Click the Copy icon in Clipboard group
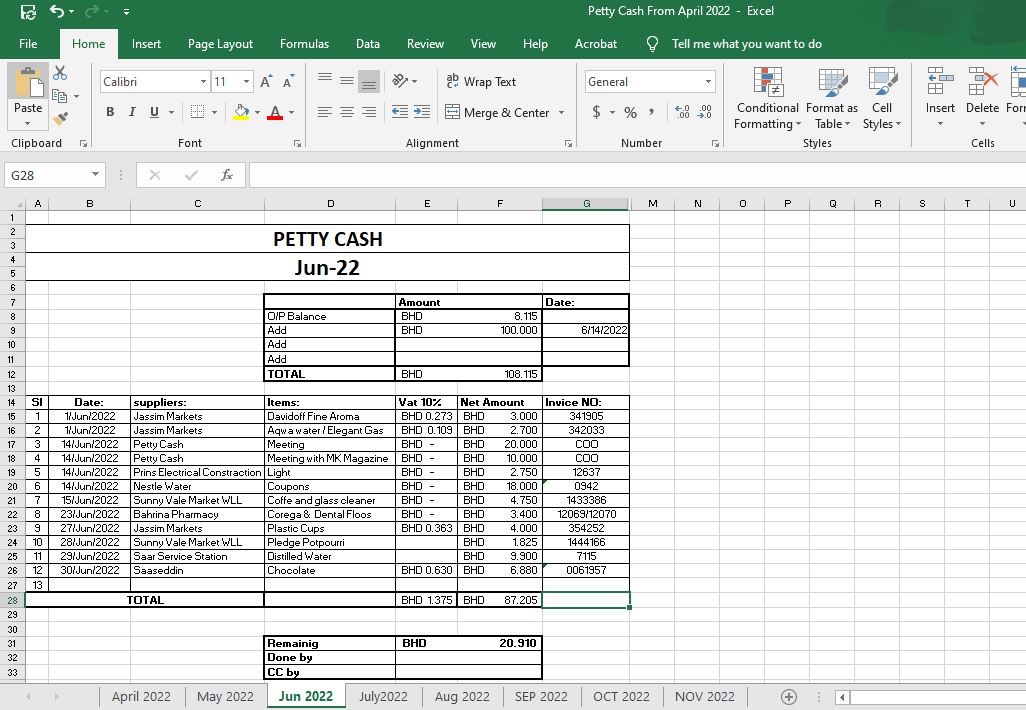The image size is (1026, 710). [60, 96]
